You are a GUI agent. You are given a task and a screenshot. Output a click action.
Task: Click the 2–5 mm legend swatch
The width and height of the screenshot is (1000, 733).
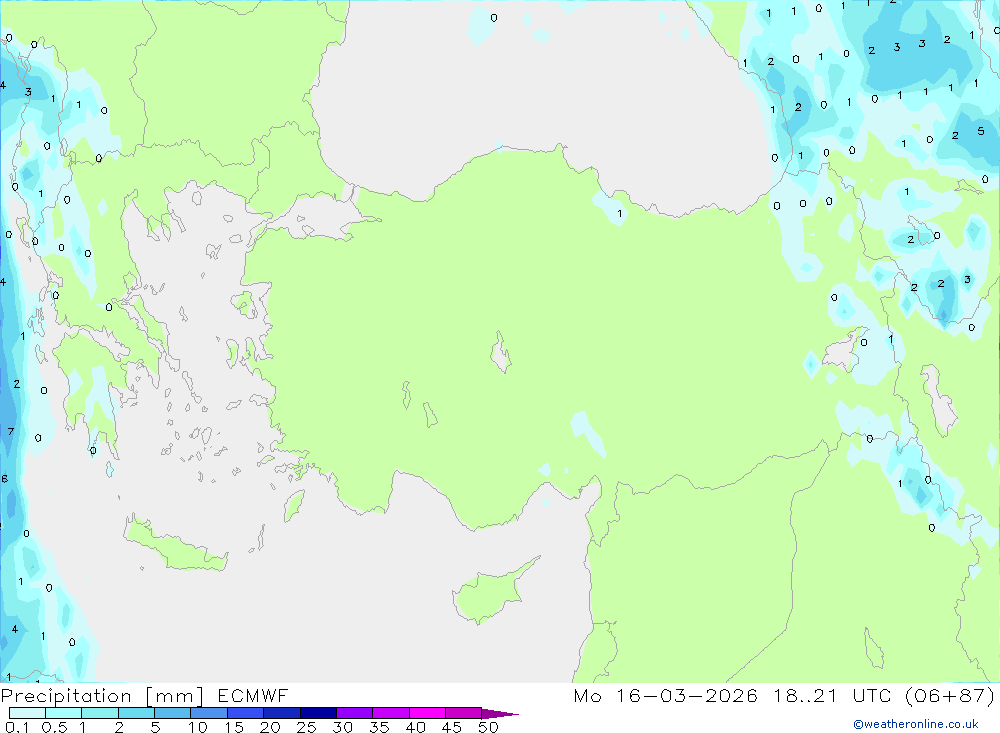click(136, 713)
